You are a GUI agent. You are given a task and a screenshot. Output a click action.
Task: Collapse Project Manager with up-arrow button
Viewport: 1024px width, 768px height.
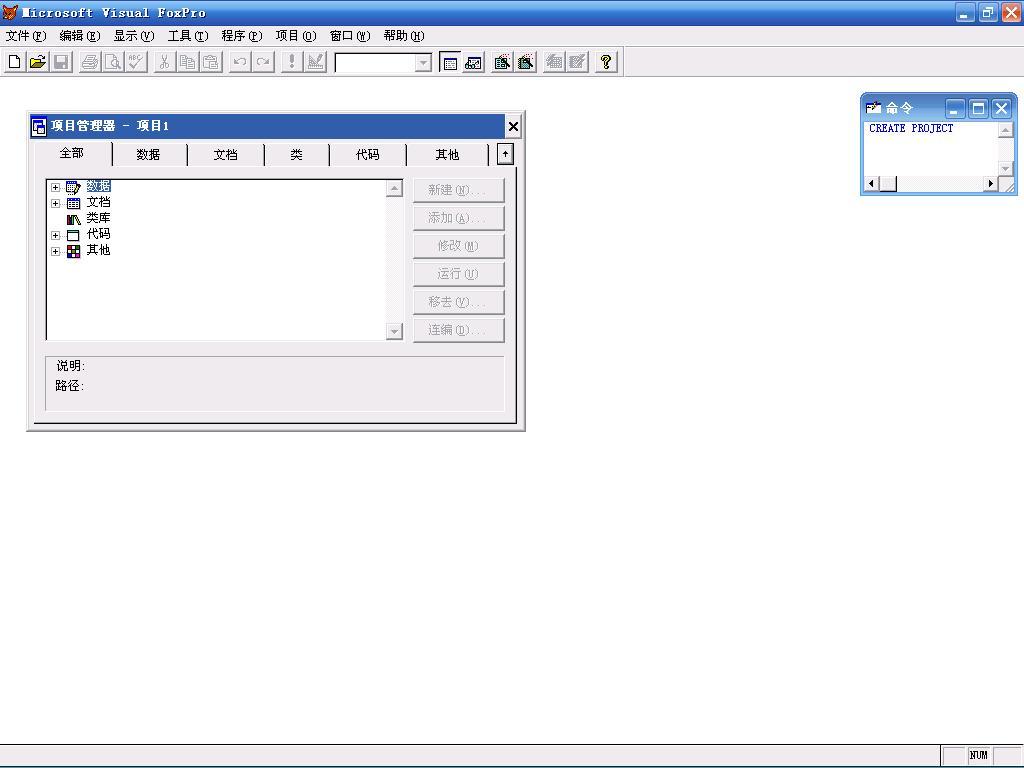coord(505,154)
